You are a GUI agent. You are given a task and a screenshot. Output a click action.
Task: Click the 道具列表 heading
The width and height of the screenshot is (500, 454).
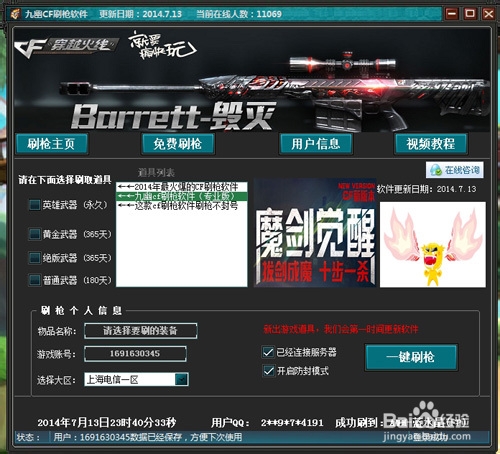pos(156,172)
